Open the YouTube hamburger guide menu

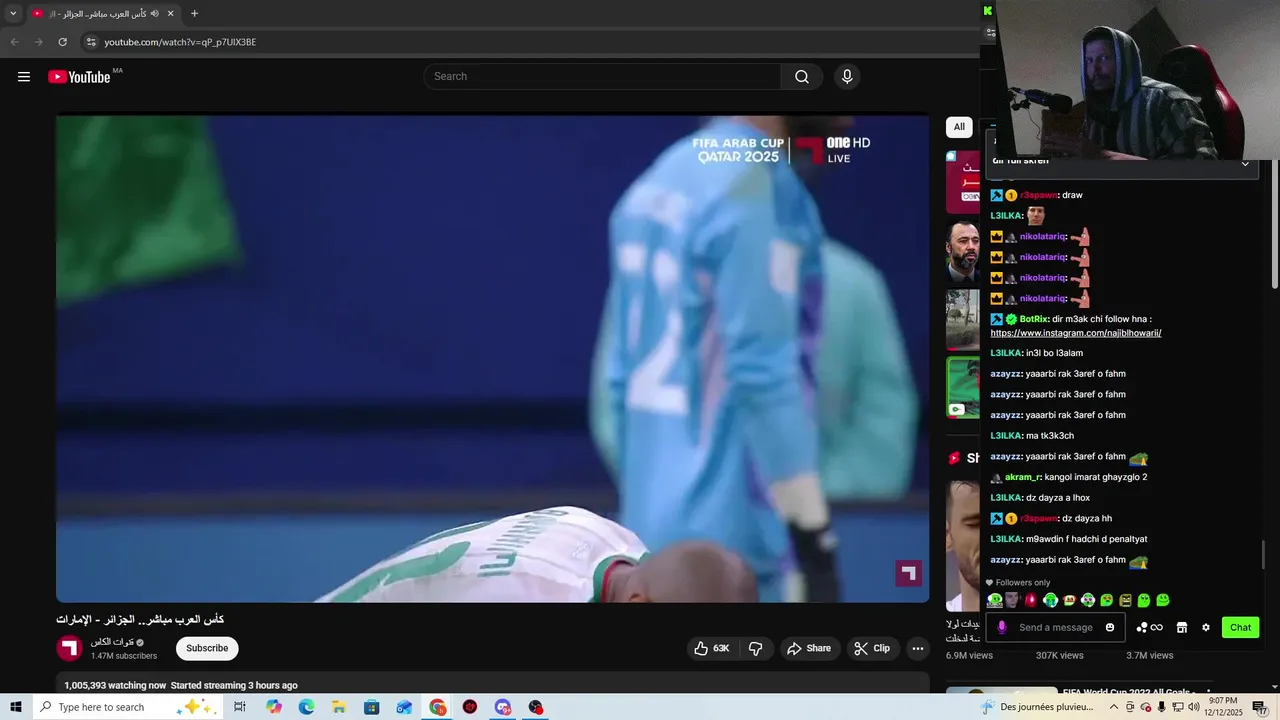(24, 77)
